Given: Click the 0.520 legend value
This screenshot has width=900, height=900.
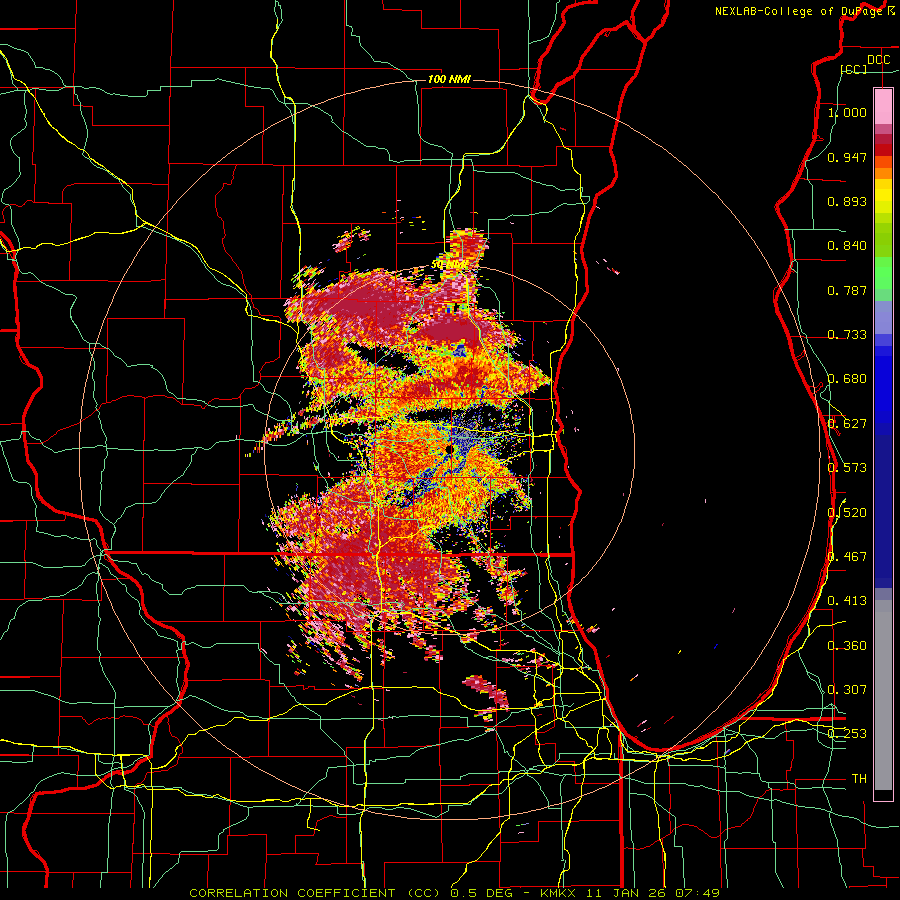Looking at the screenshot, I should (847, 512).
